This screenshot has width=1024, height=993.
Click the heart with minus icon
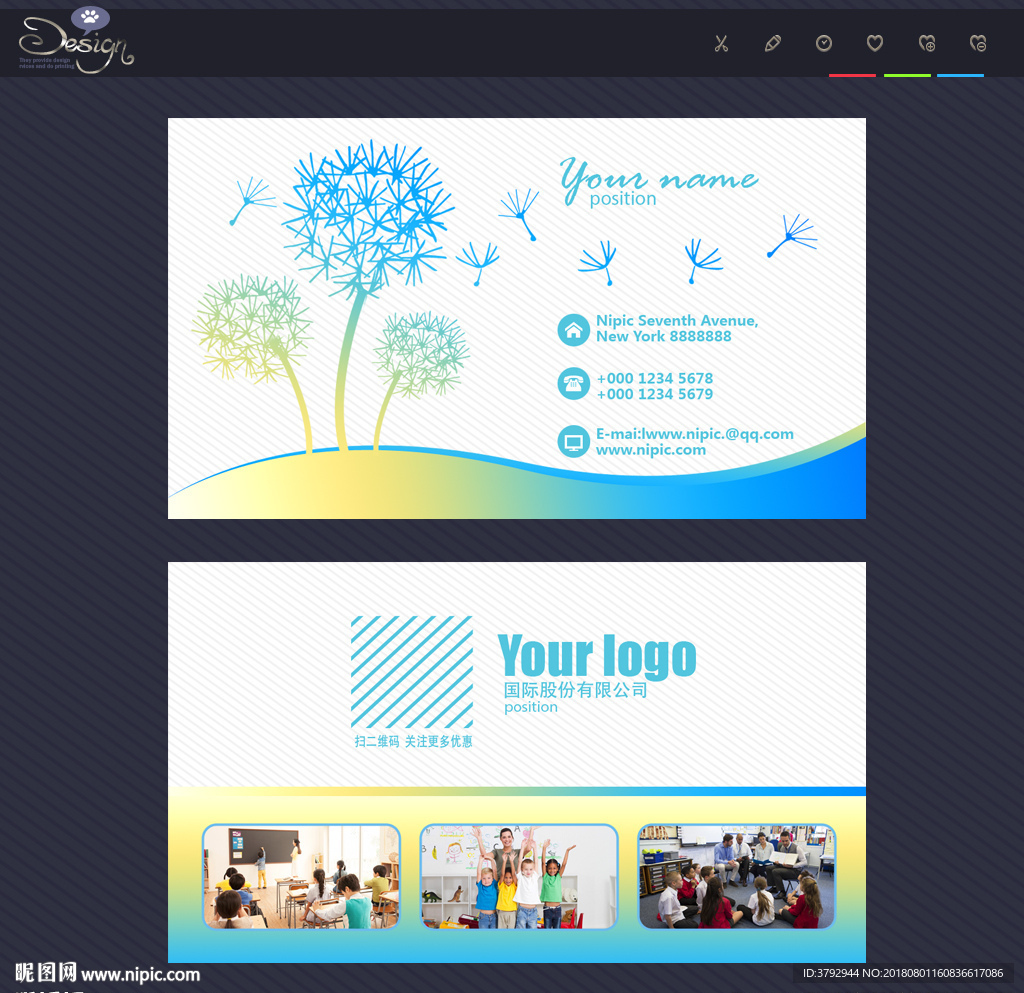point(978,44)
